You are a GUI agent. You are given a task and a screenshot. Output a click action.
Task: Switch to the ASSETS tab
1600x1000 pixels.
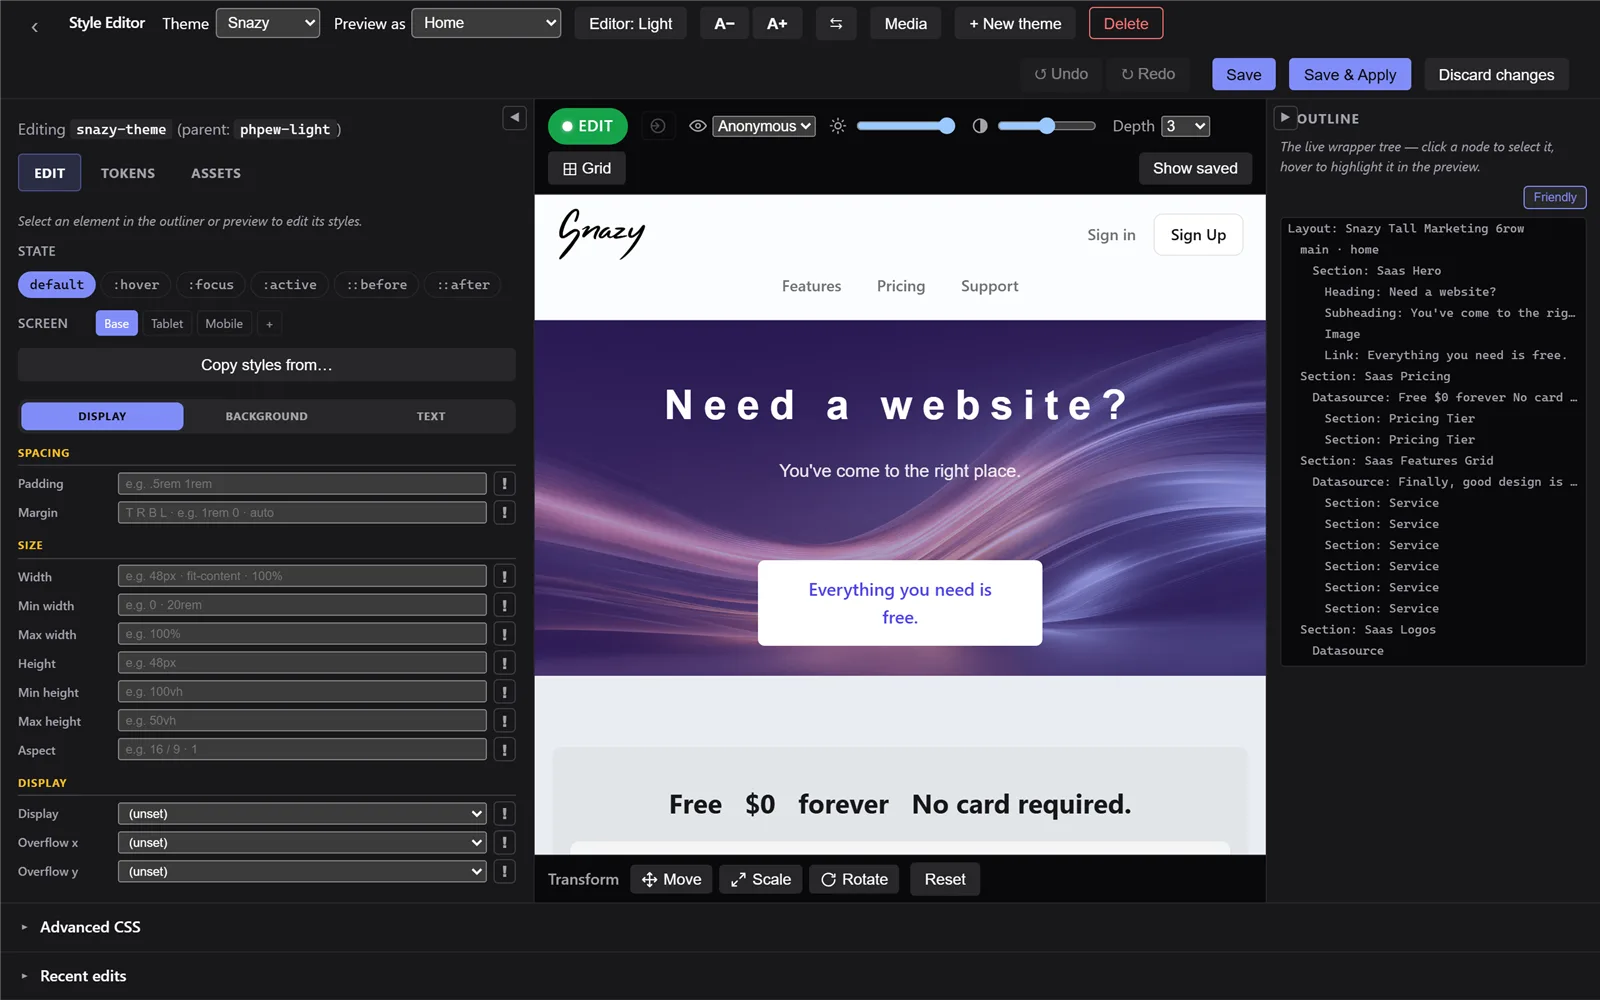pyautogui.click(x=216, y=173)
